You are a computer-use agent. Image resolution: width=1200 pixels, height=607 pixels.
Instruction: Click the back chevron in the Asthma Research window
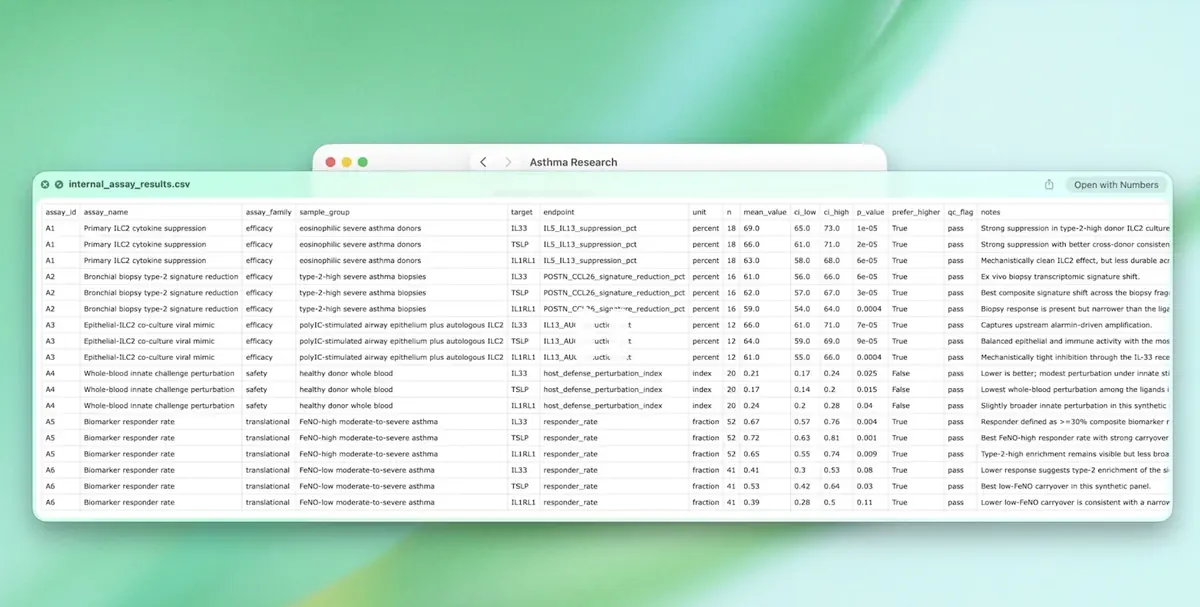pos(483,161)
